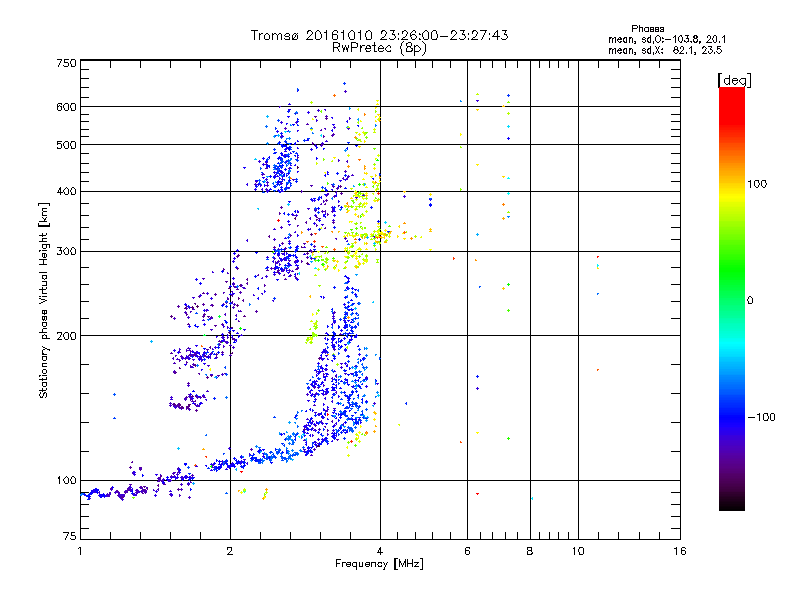
Task: Click the y-axis label '300'
Action: coord(66,251)
